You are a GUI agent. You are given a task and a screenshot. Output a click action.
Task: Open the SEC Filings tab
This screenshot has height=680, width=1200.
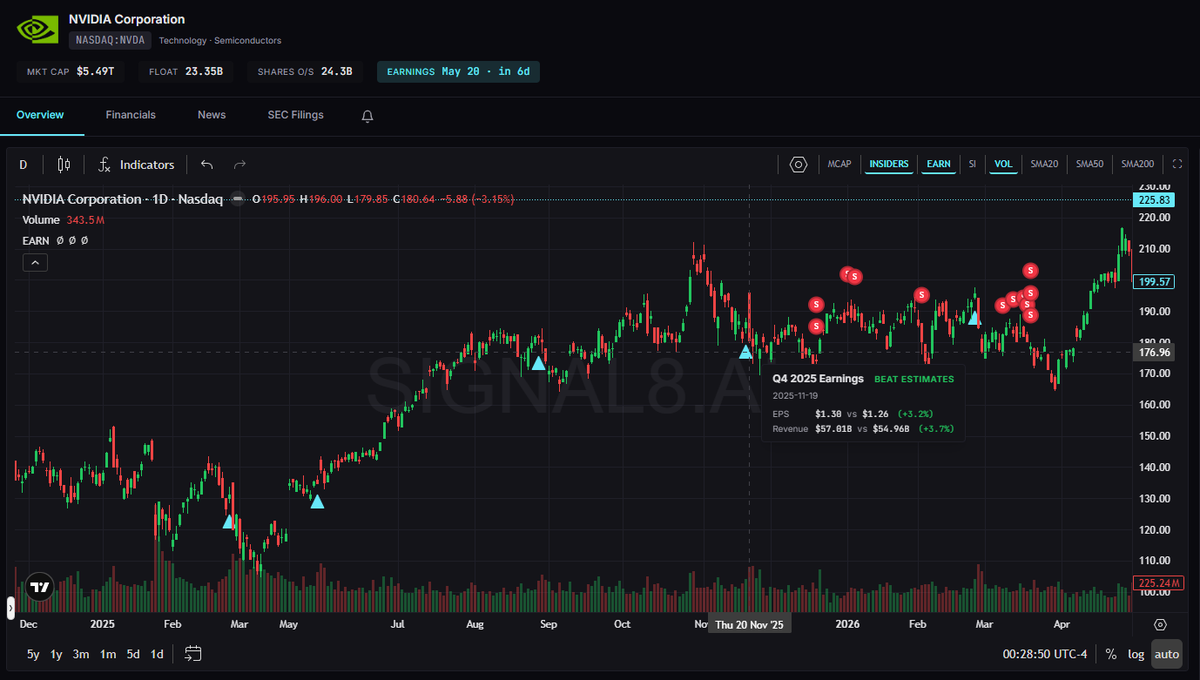pos(296,115)
